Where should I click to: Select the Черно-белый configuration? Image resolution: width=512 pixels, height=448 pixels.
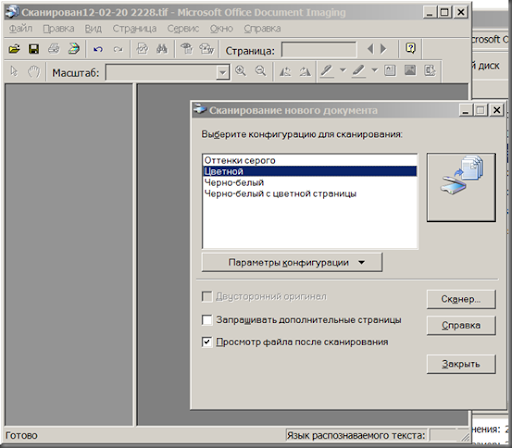point(310,183)
